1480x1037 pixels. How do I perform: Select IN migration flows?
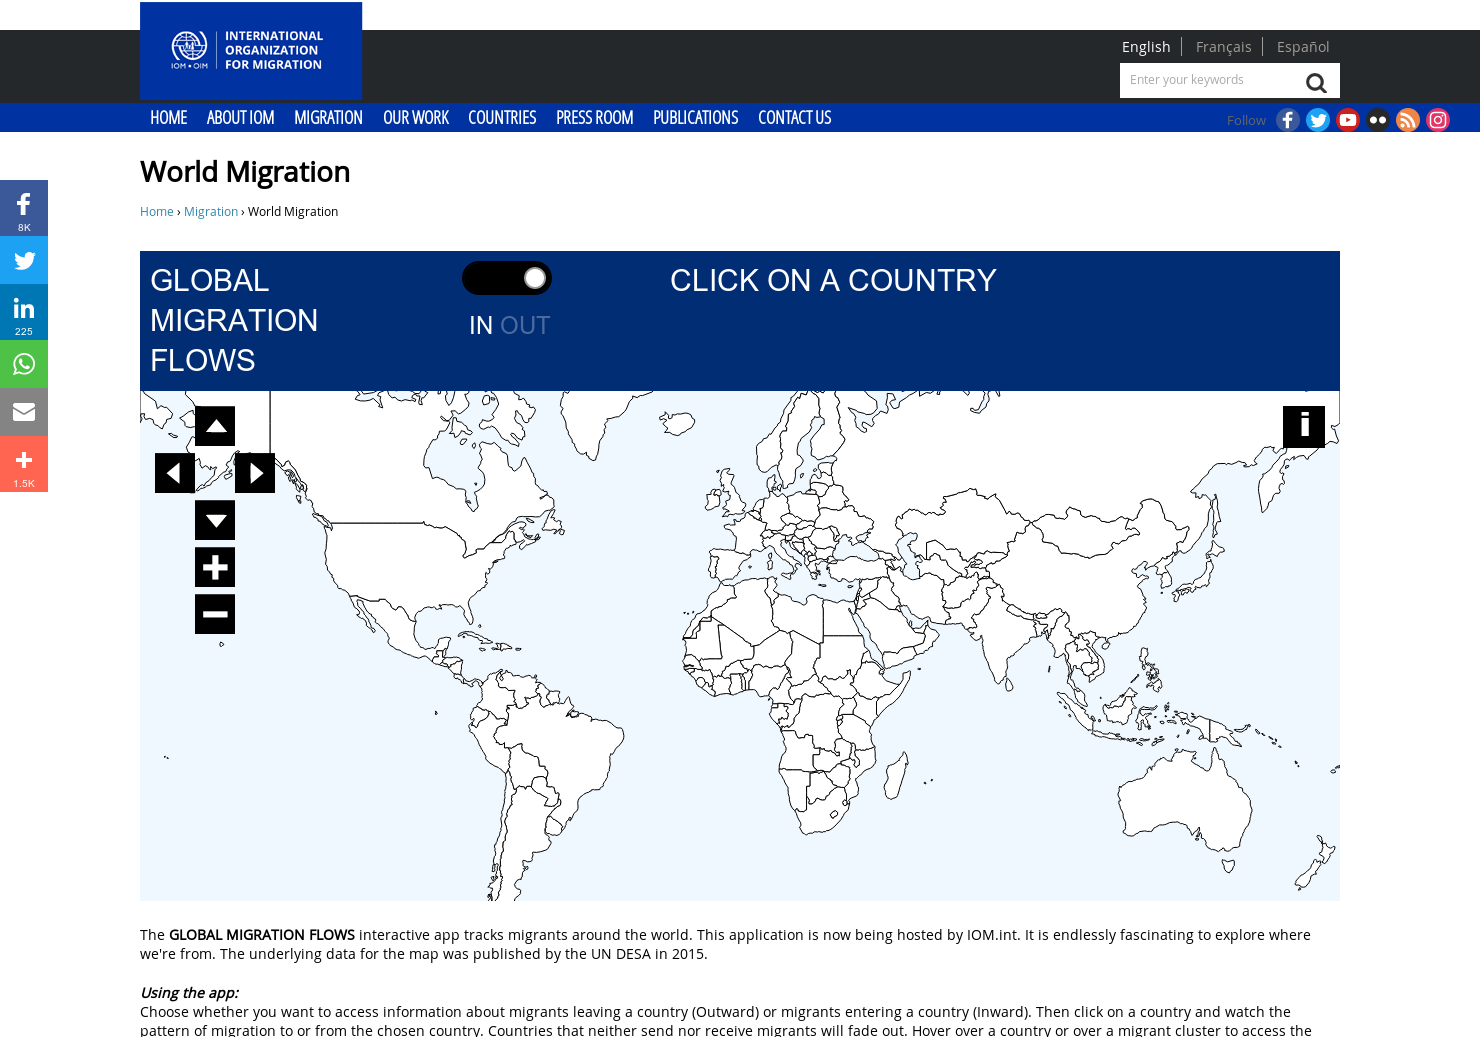(481, 325)
